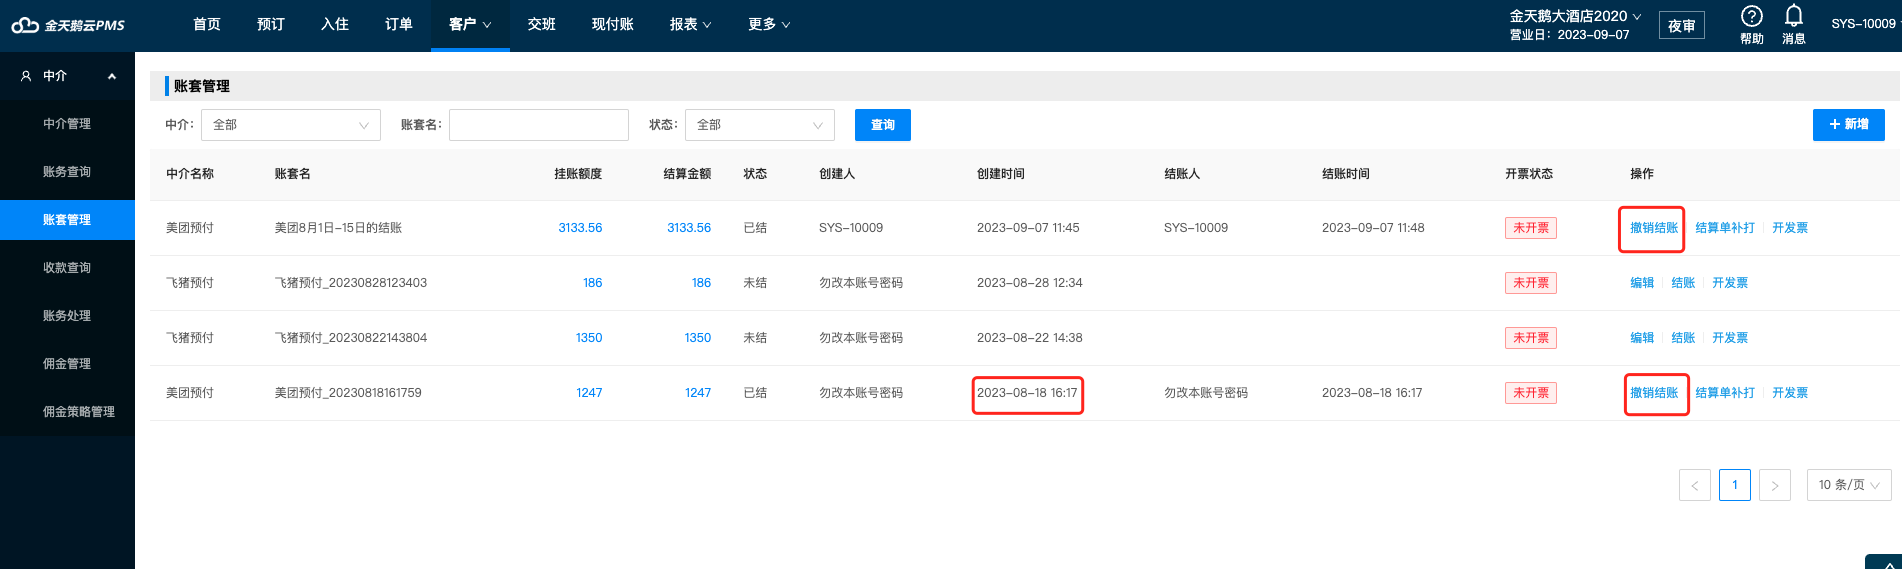The width and height of the screenshot is (1902, 569).
Task: Click 未开票 tag for 飞猪预付_20230828123403
Action: click(1531, 283)
